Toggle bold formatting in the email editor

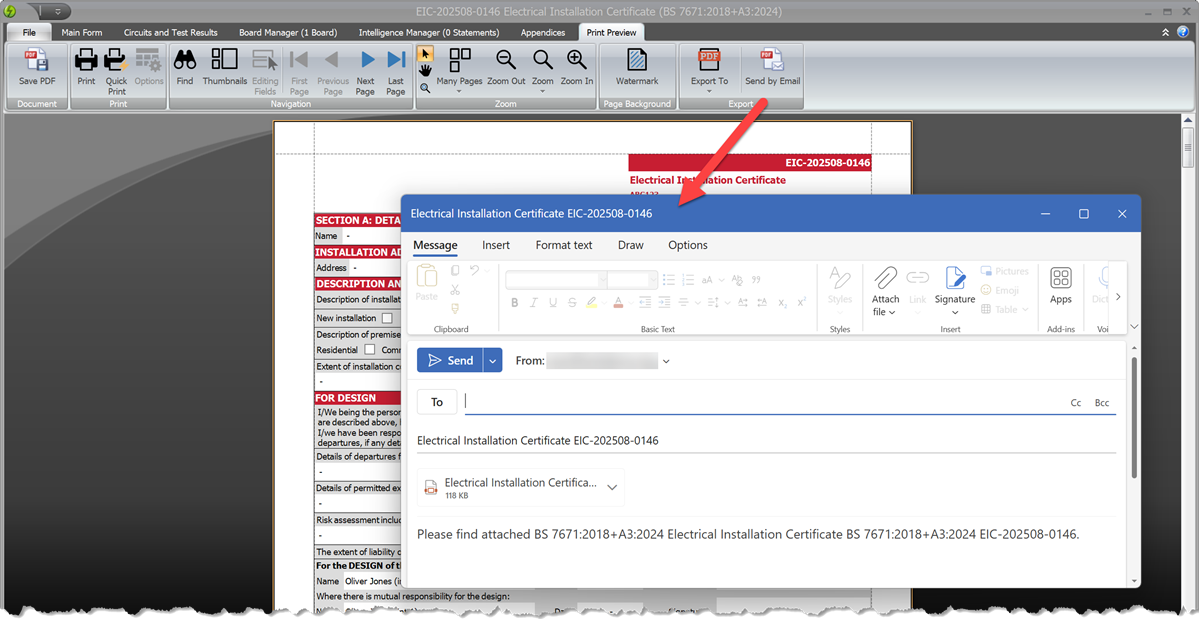pyautogui.click(x=514, y=302)
